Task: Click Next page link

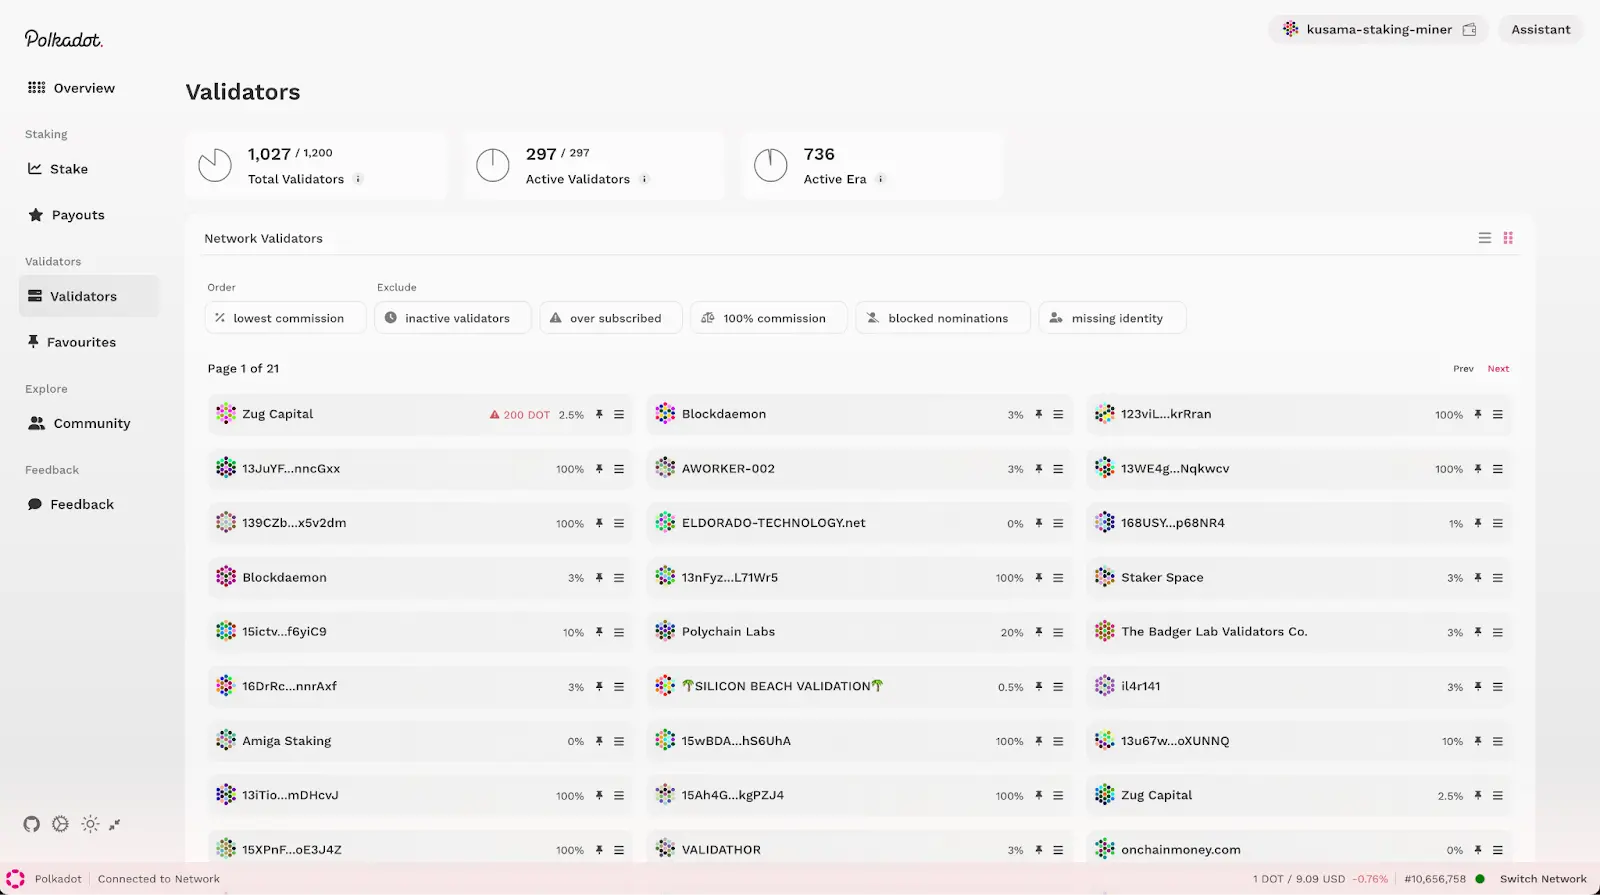Action: coord(1498,368)
